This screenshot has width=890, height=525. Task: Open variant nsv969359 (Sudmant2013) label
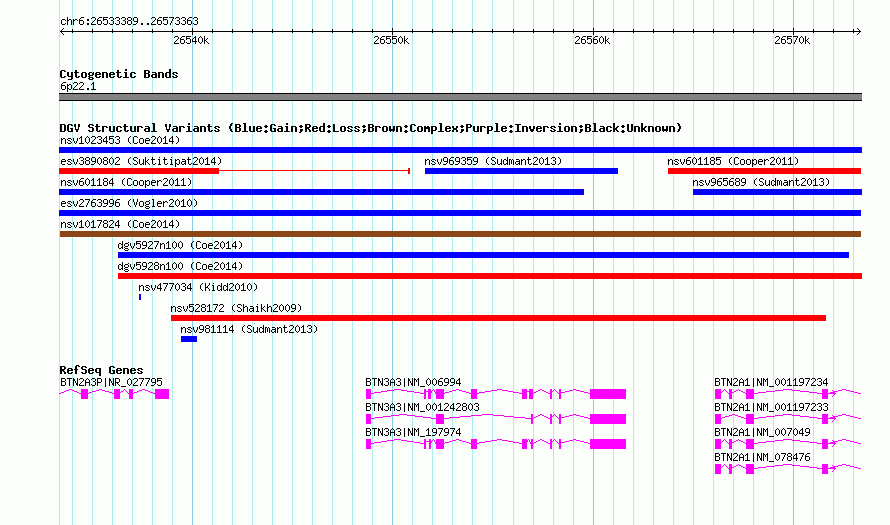point(493,161)
